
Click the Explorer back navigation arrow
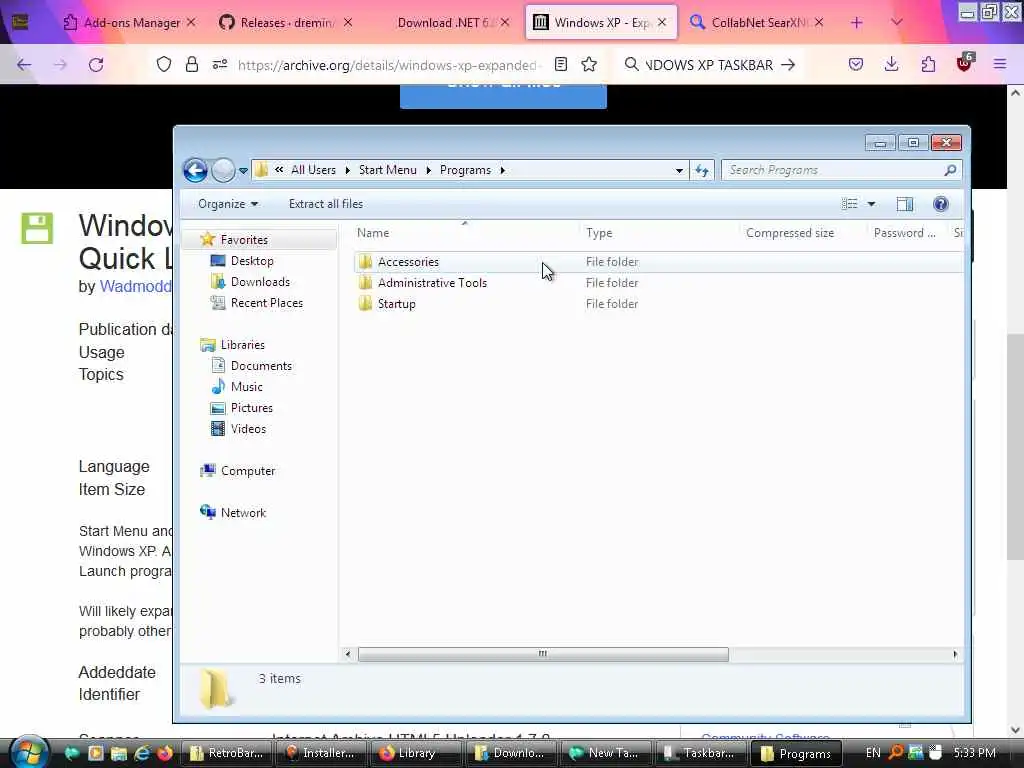click(x=195, y=170)
